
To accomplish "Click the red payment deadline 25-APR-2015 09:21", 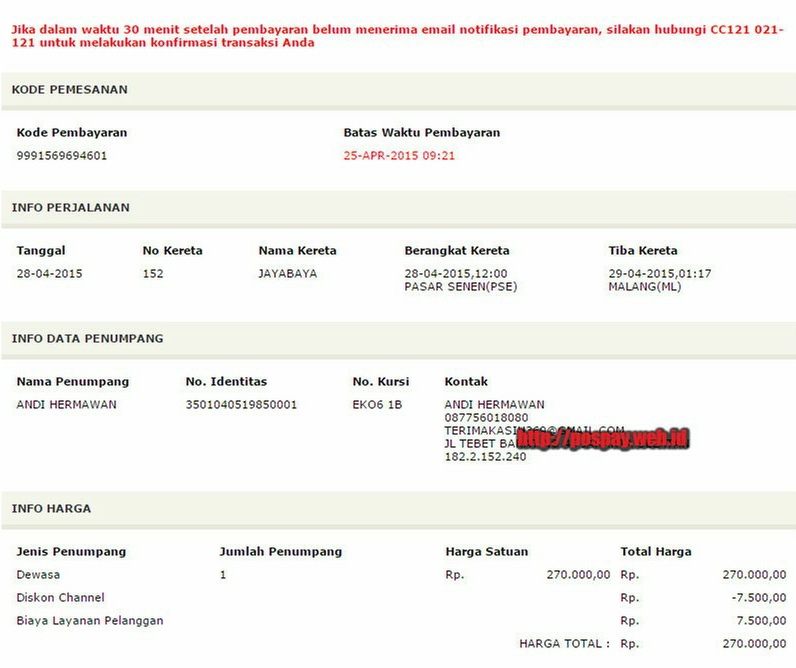I will click(399, 156).
